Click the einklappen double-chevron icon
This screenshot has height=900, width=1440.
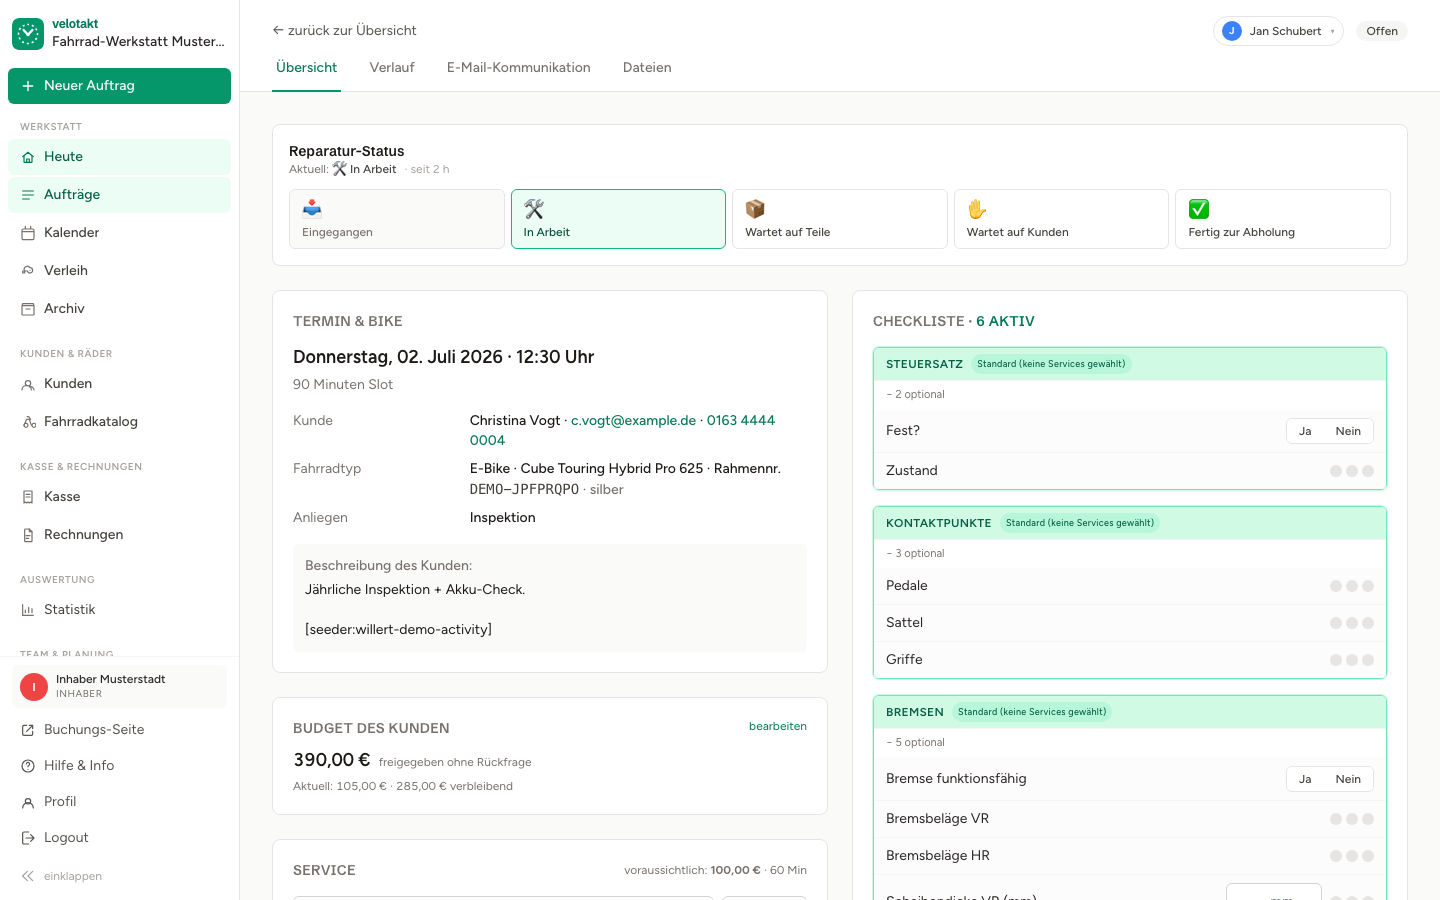coord(28,876)
